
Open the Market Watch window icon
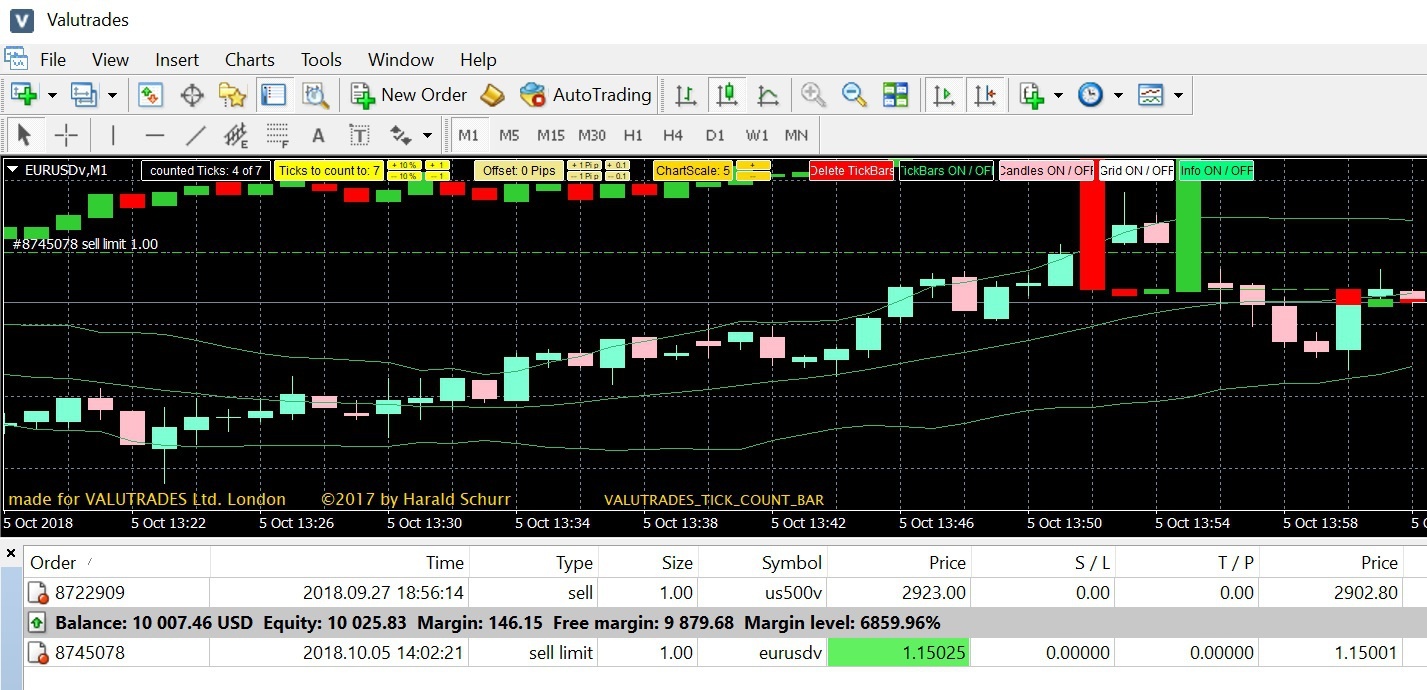(150, 95)
